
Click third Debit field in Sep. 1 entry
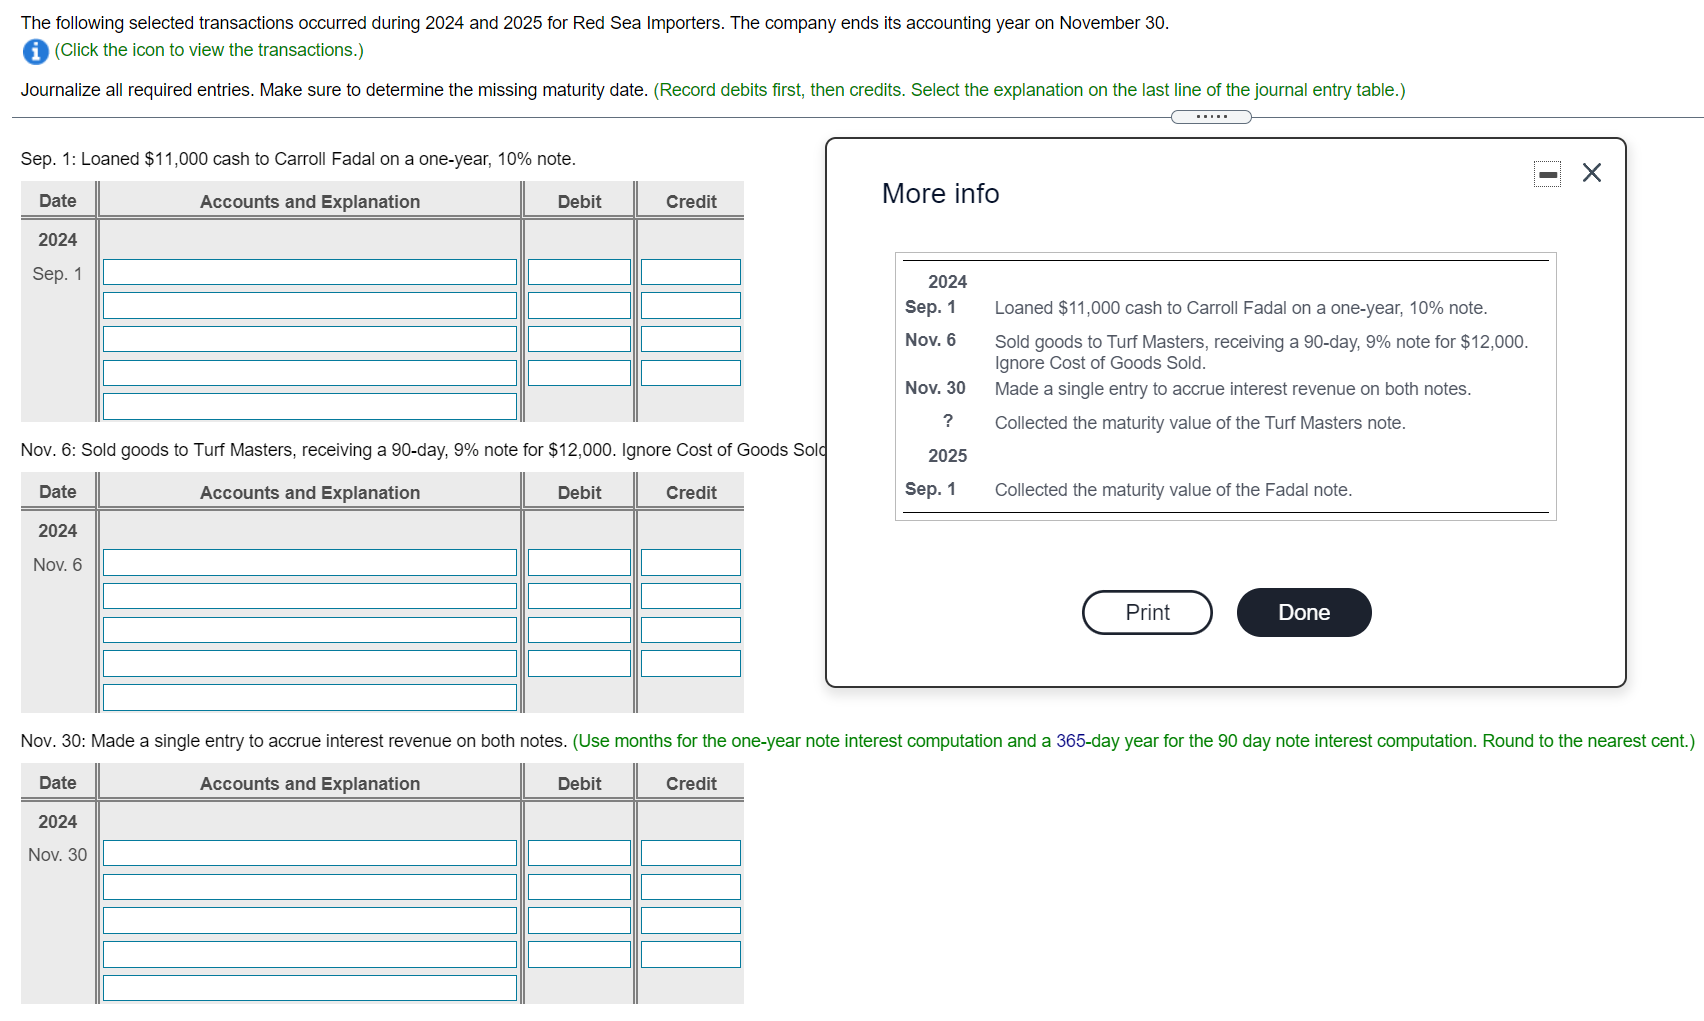pos(579,339)
